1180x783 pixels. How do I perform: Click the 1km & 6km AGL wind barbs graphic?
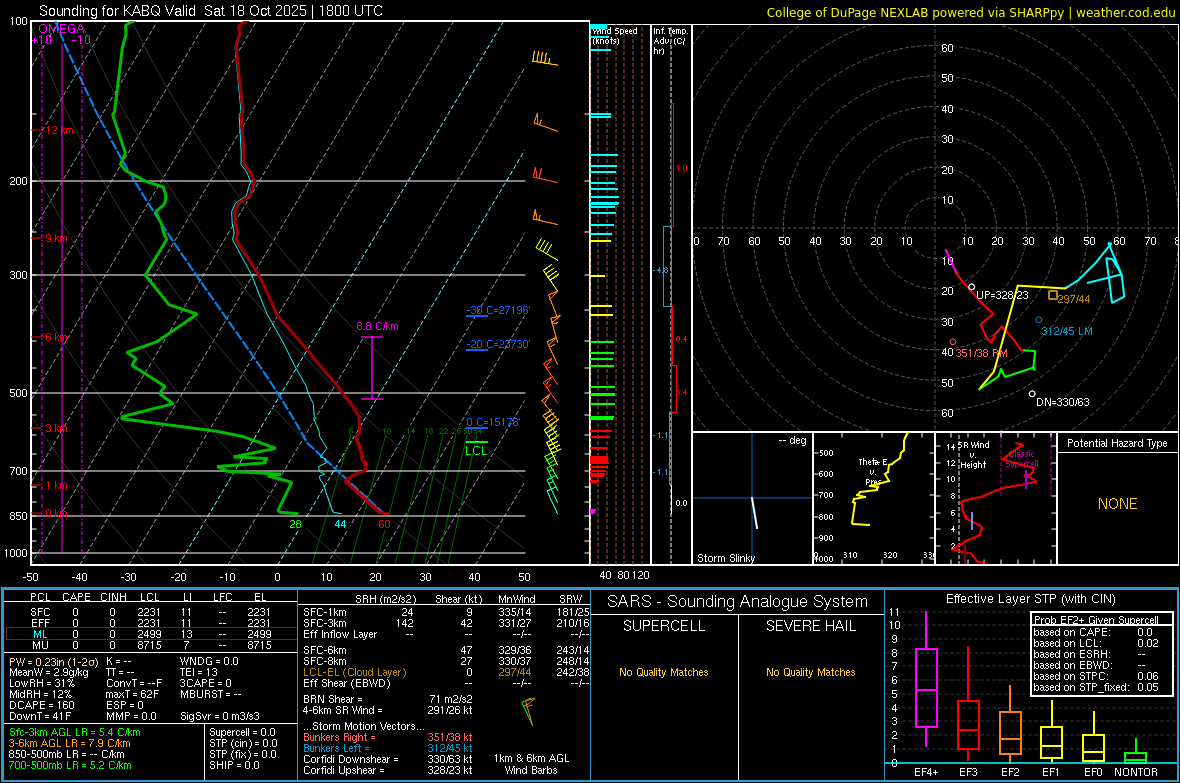(x=529, y=711)
